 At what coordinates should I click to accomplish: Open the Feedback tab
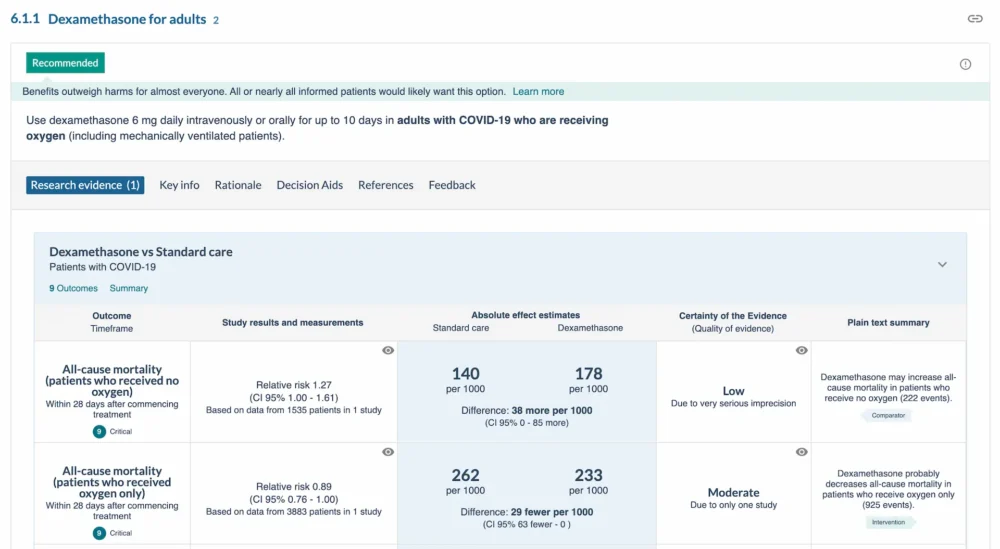click(452, 185)
